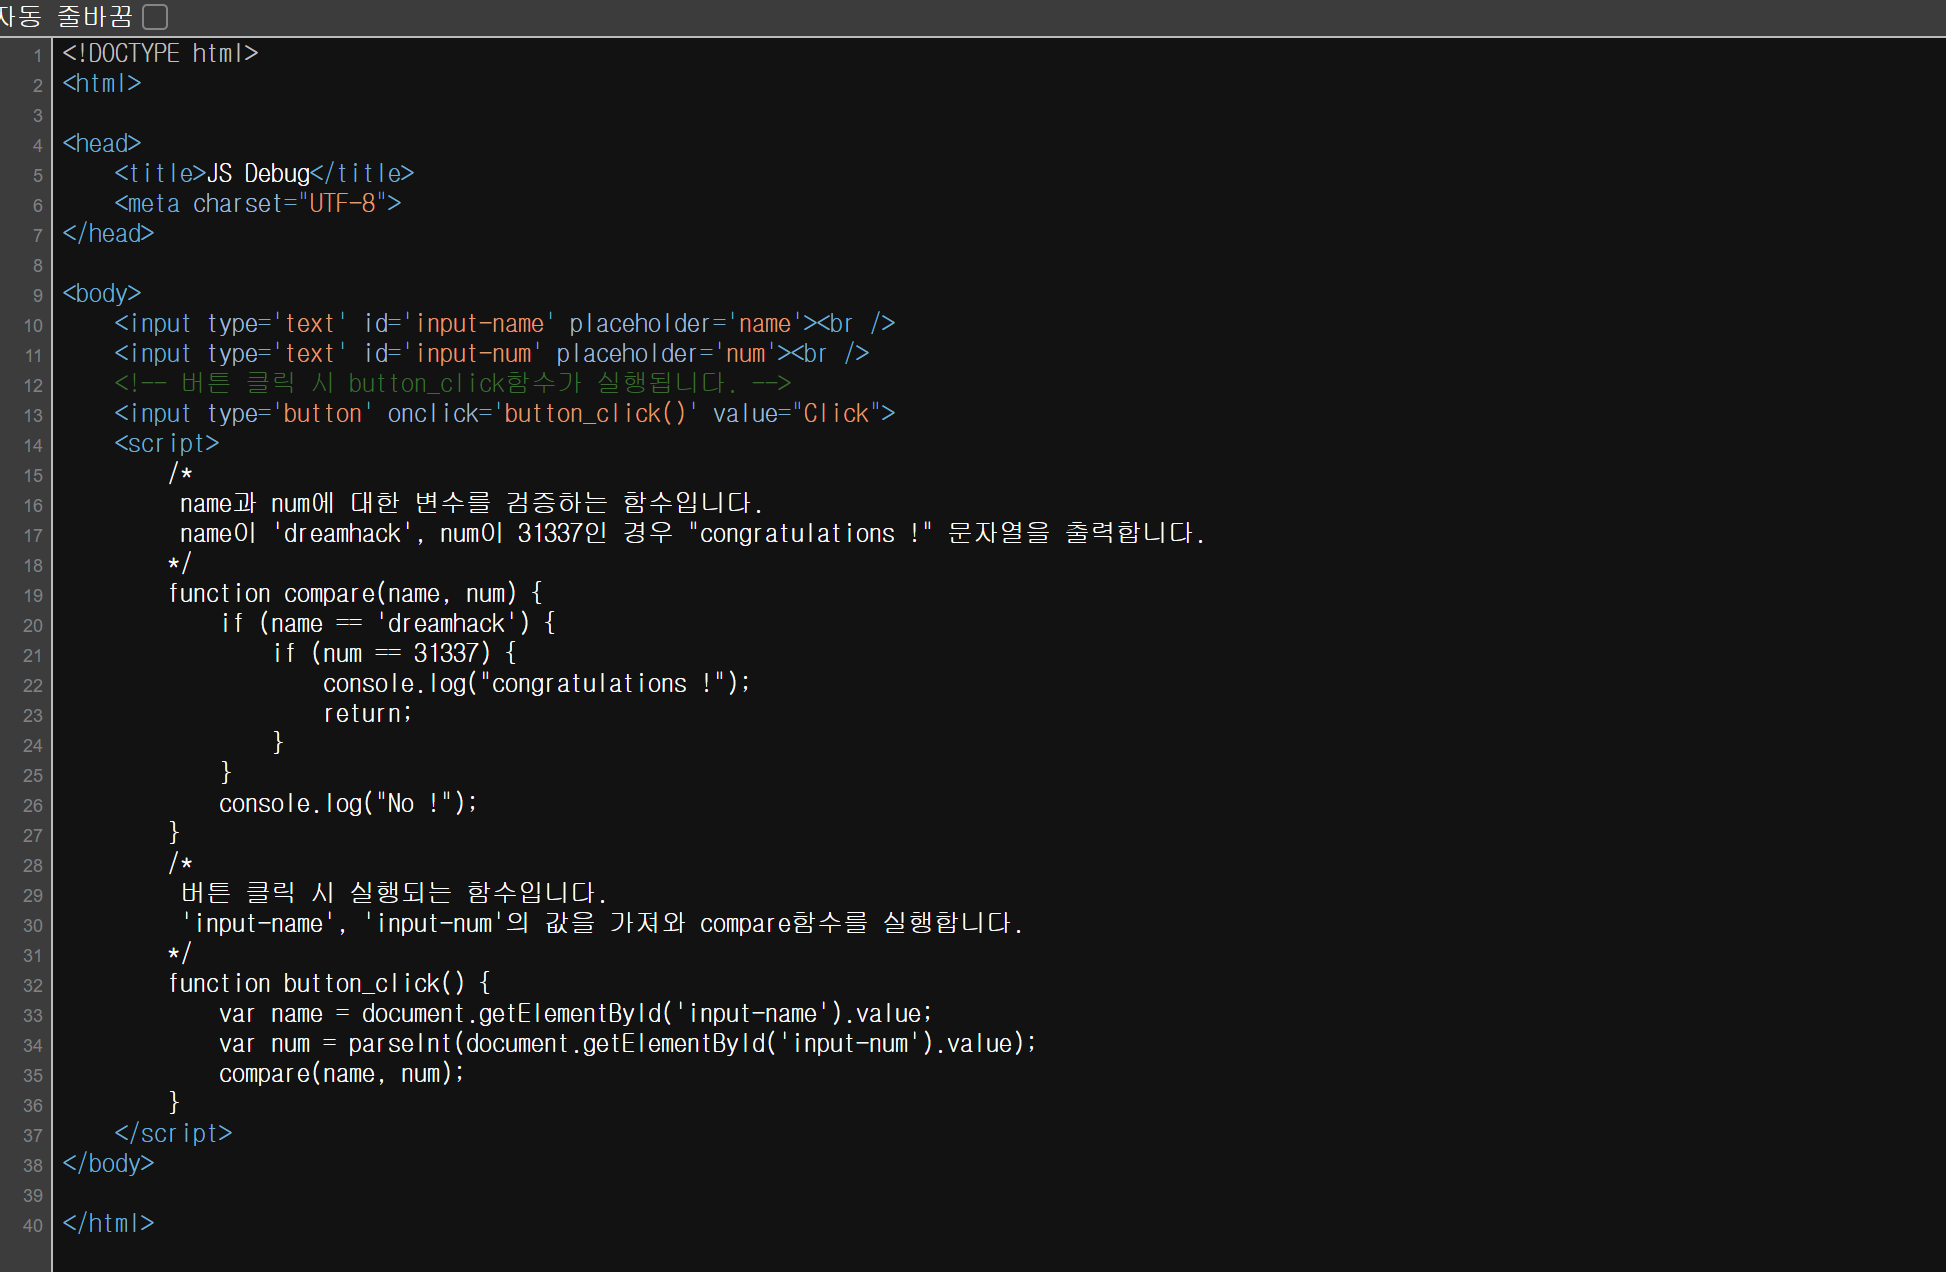Click line number 1 in the gutter

pyautogui.click(x=37, y=56)
